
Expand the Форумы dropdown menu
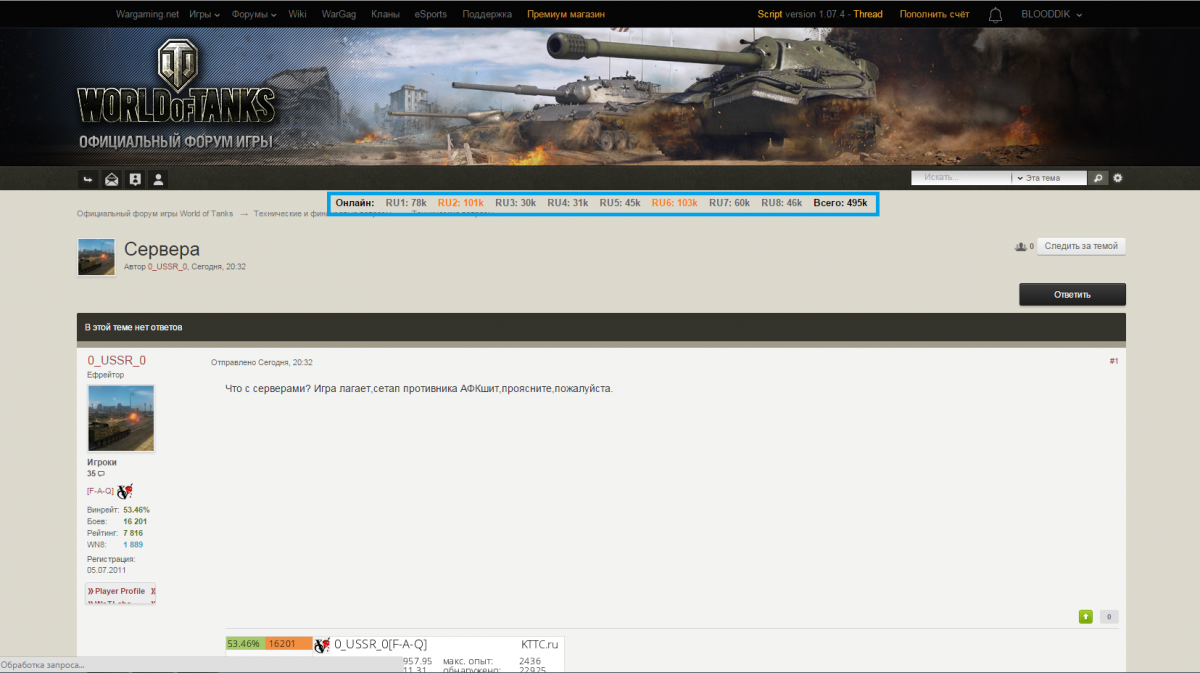pyautogui.click(x=254, y=15)
